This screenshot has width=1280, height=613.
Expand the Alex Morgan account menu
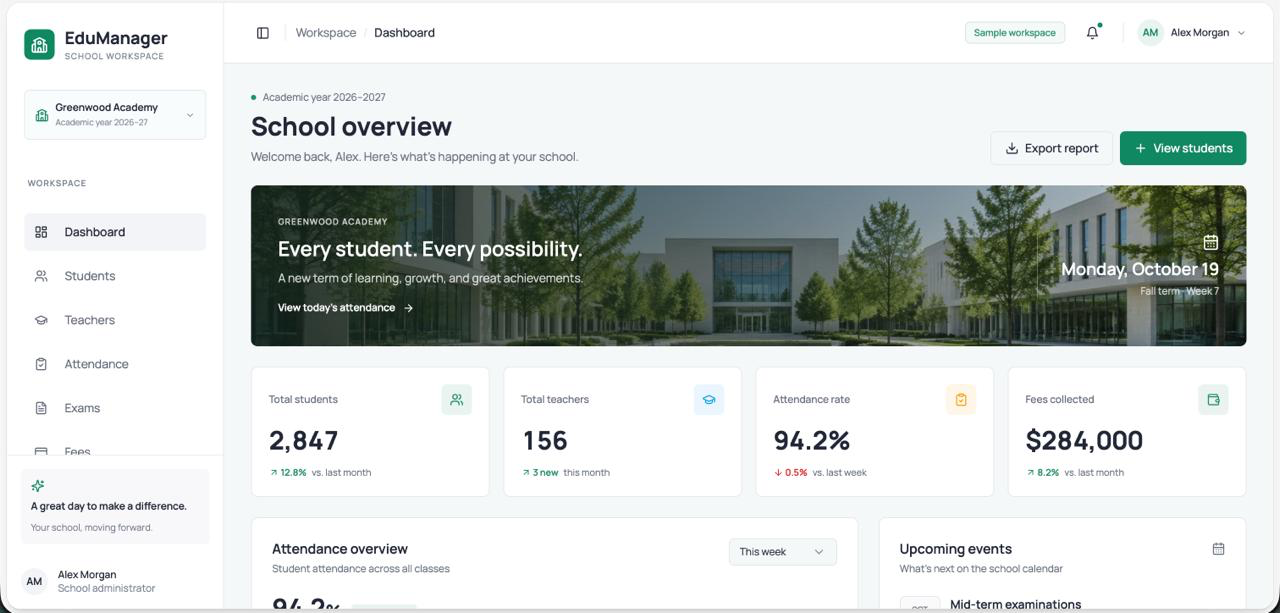(1192, 33)
